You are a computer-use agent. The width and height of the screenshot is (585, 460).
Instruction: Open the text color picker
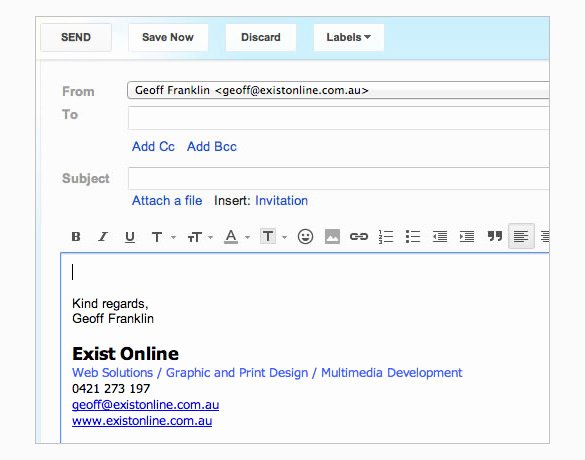click(237, 237)
